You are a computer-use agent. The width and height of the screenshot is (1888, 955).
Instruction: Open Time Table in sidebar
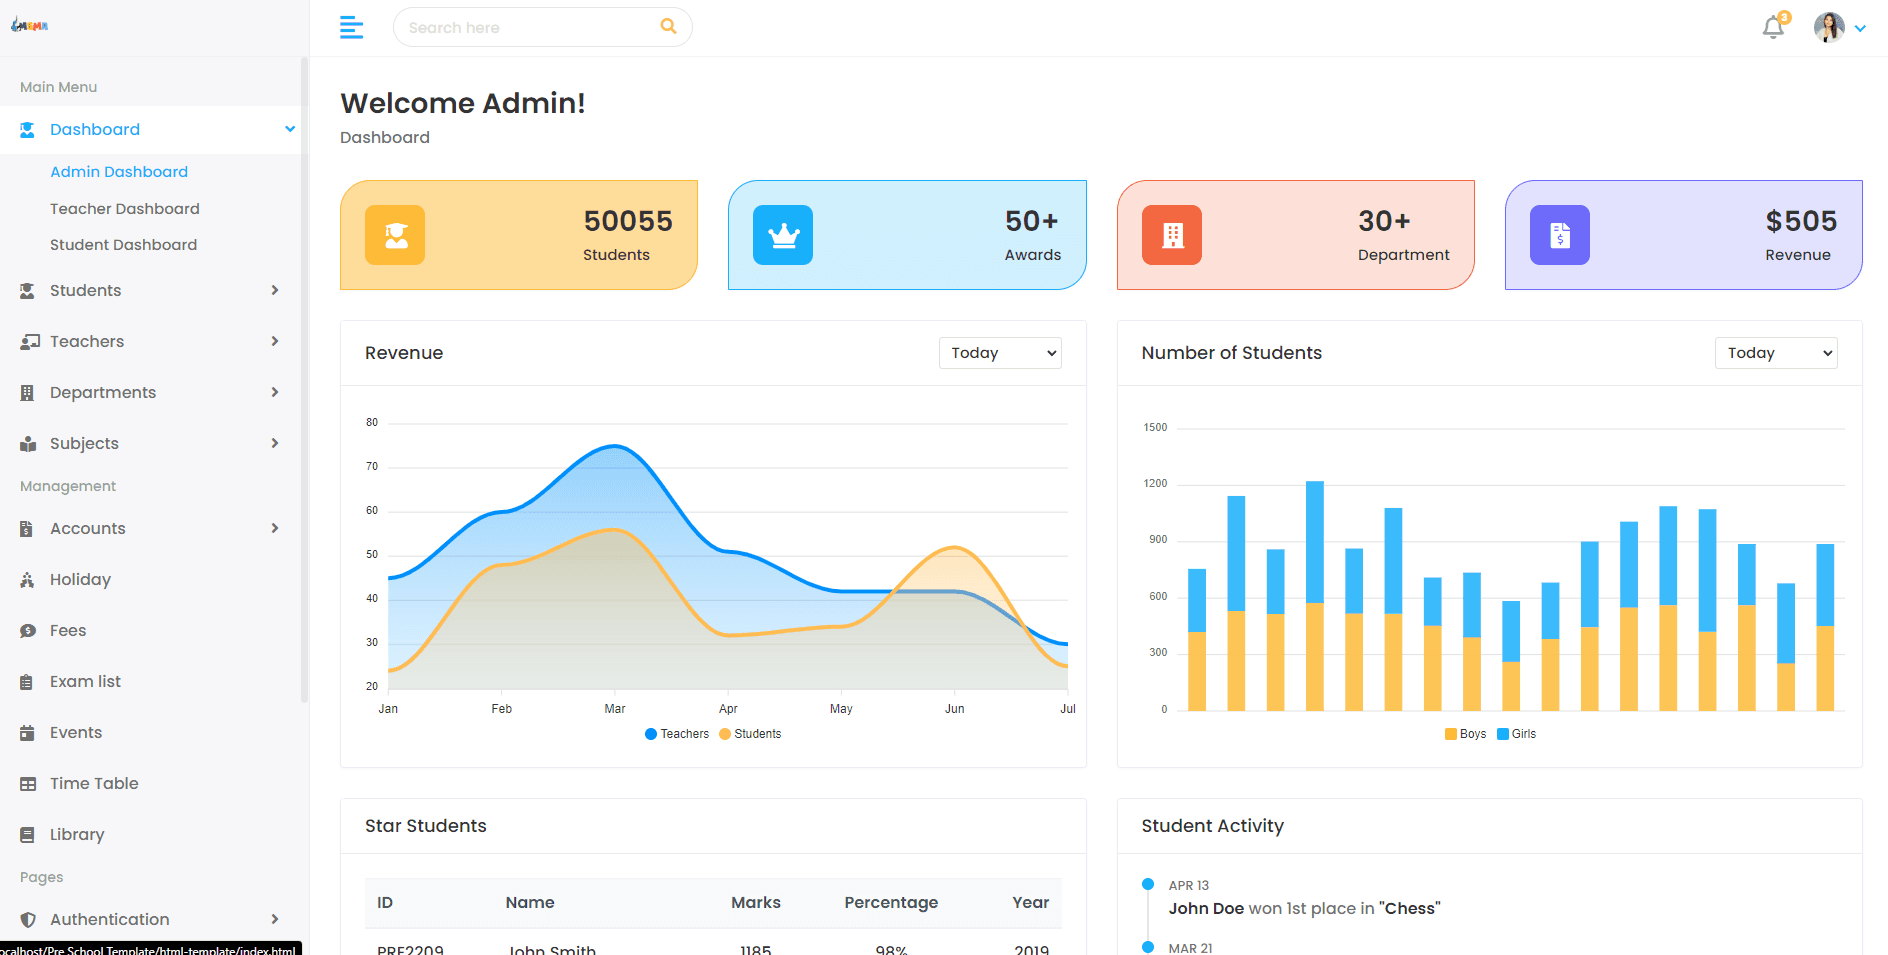94,783
